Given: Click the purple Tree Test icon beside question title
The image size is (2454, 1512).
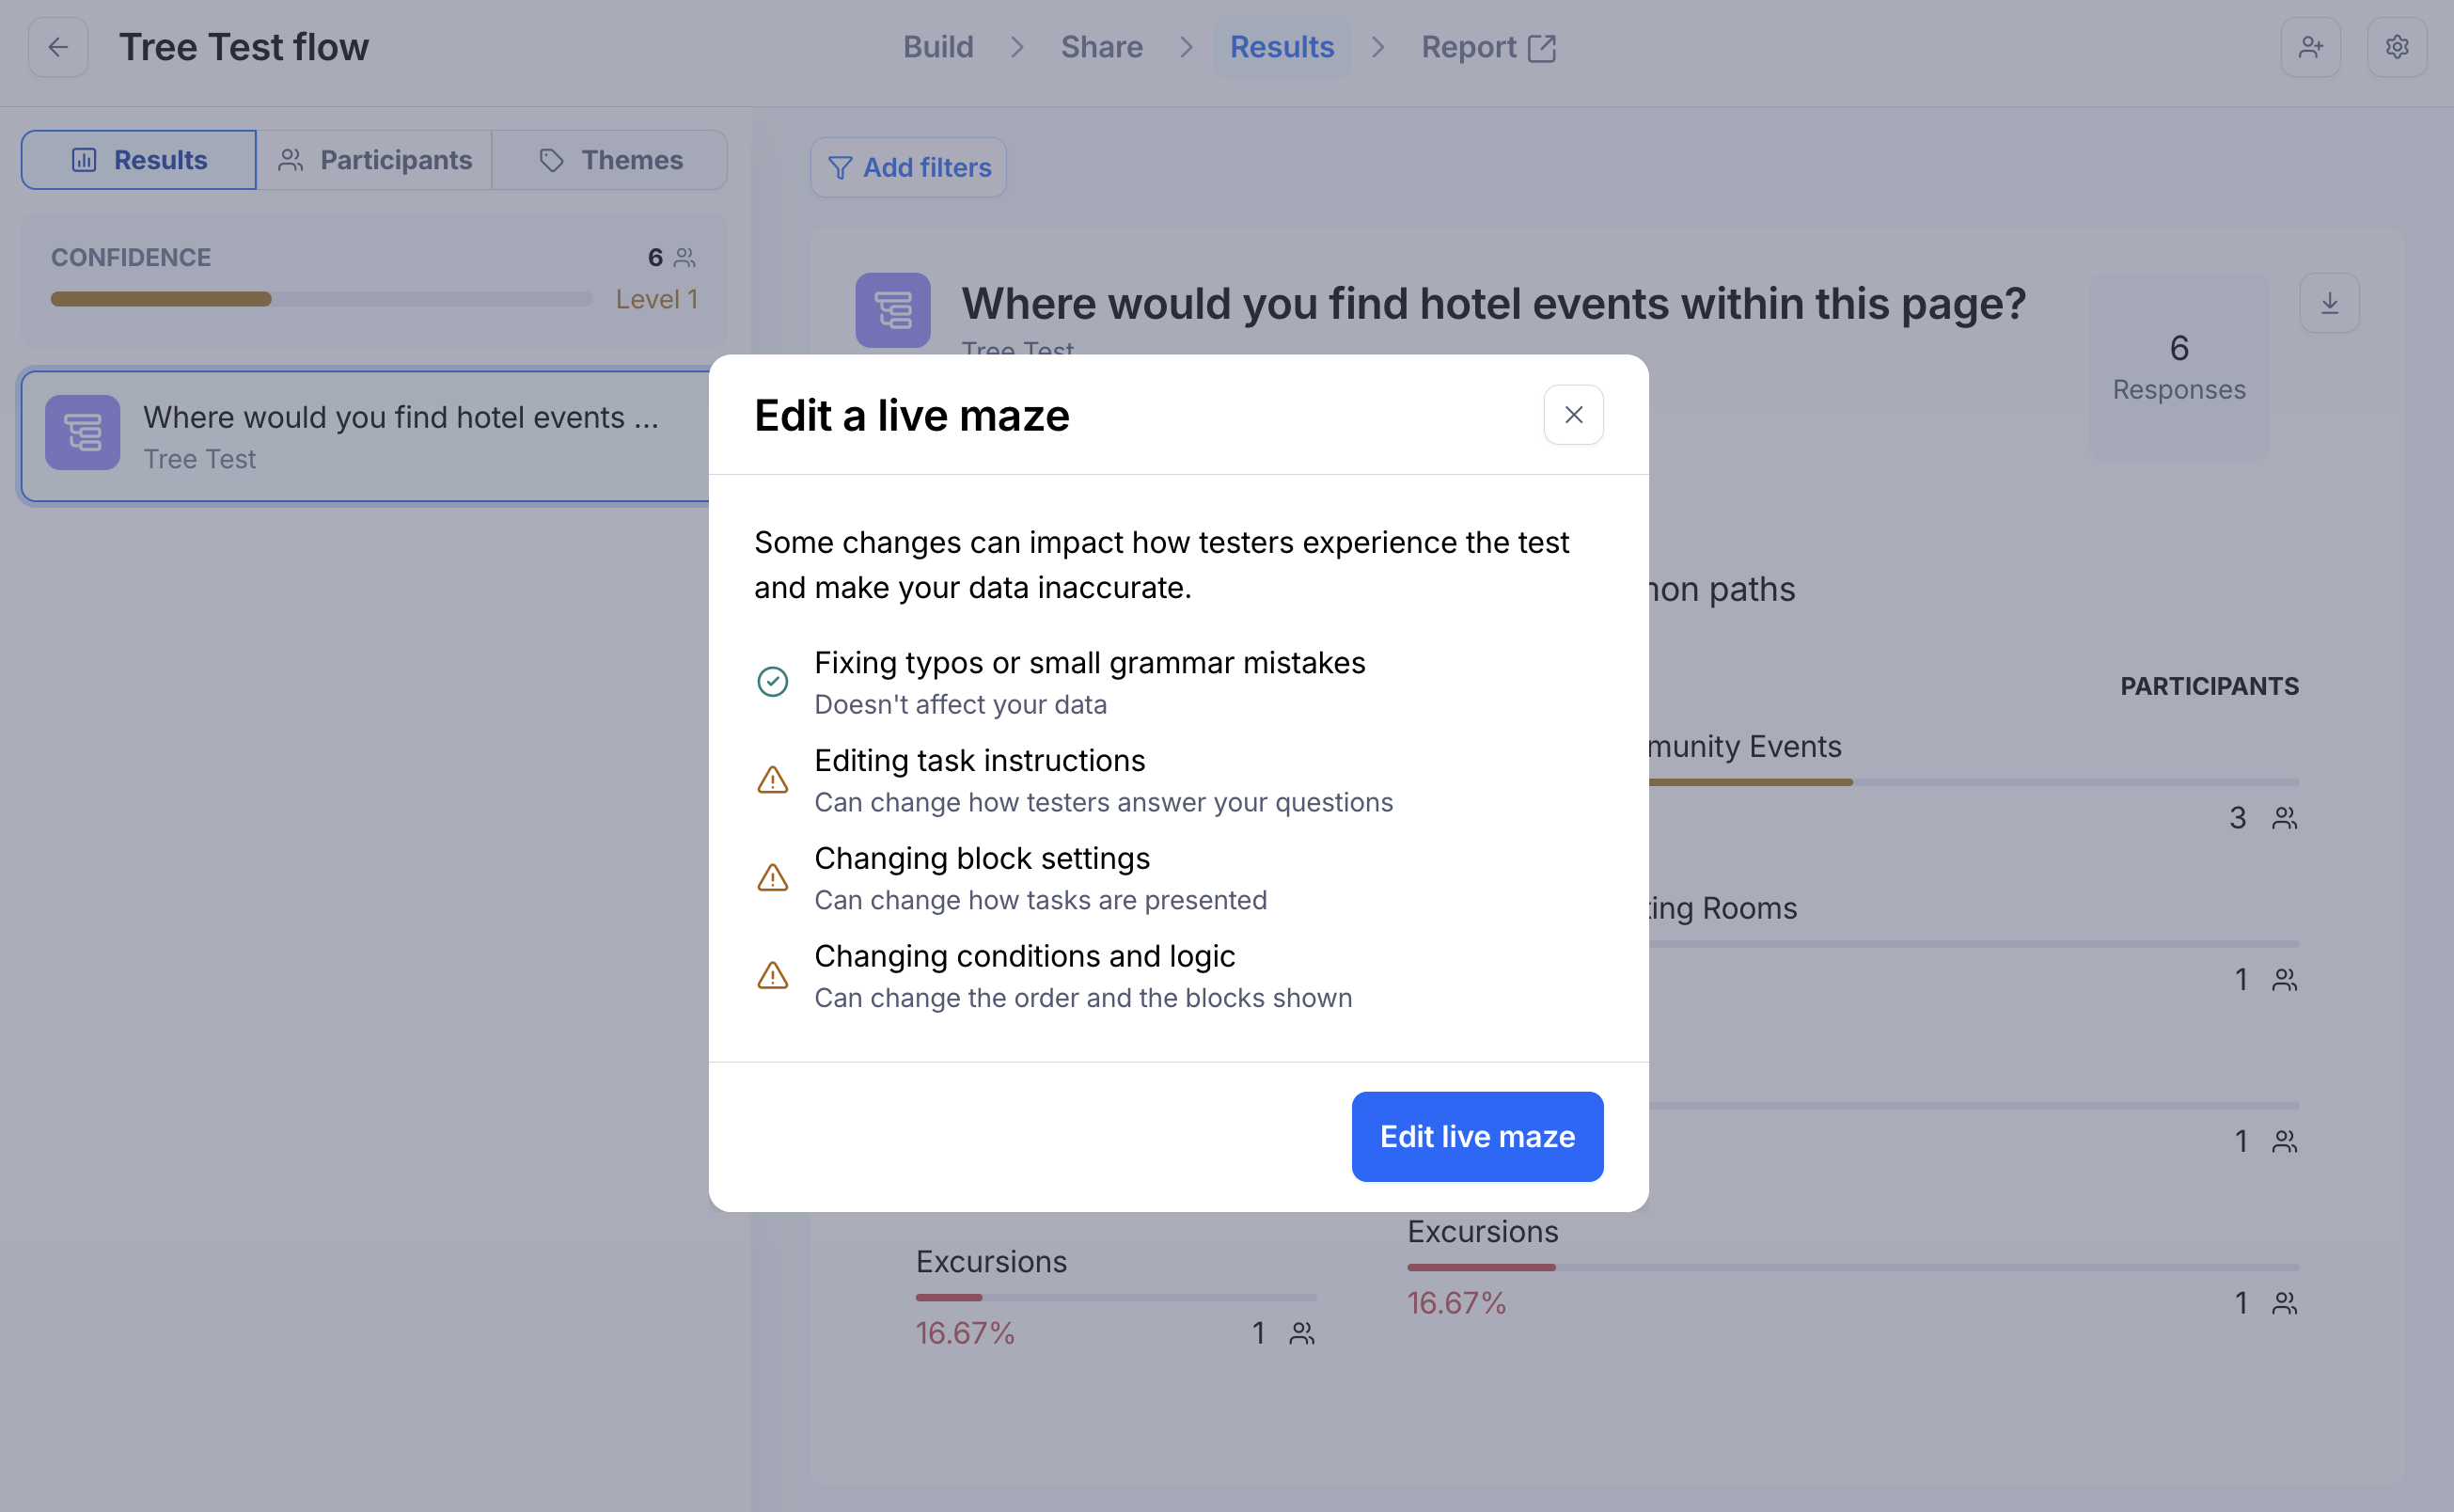Looking at the screenshot, I should pyautogui.click(x=892, y=310).
